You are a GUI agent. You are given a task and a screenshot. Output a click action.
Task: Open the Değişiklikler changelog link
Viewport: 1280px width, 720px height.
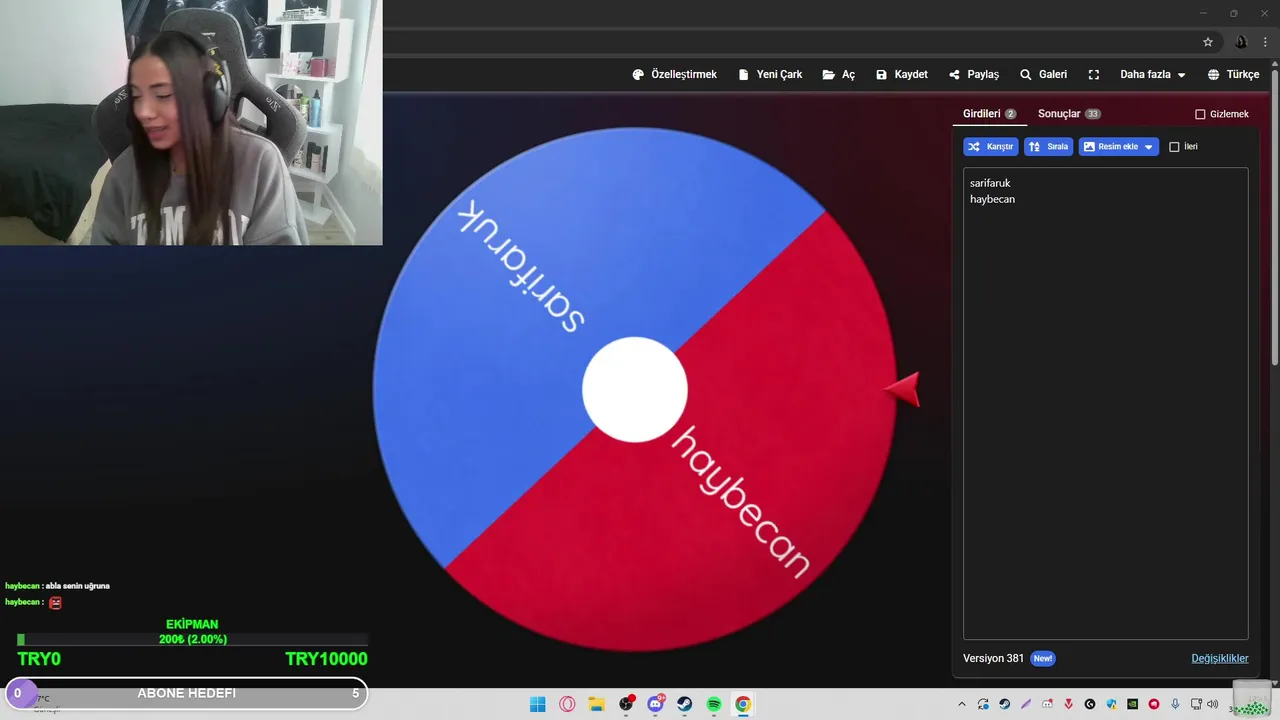(1219, 658)
